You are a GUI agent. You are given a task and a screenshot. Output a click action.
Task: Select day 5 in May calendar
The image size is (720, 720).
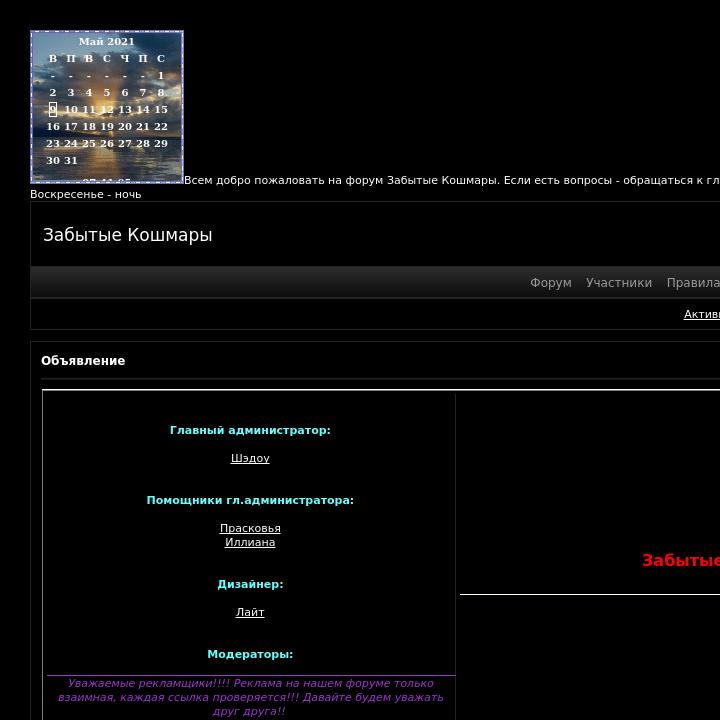(107, 92)
